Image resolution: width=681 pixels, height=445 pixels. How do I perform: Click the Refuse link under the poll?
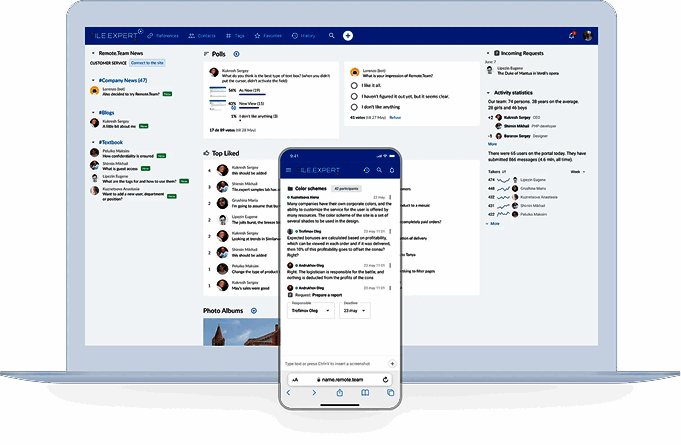point(395,118)
